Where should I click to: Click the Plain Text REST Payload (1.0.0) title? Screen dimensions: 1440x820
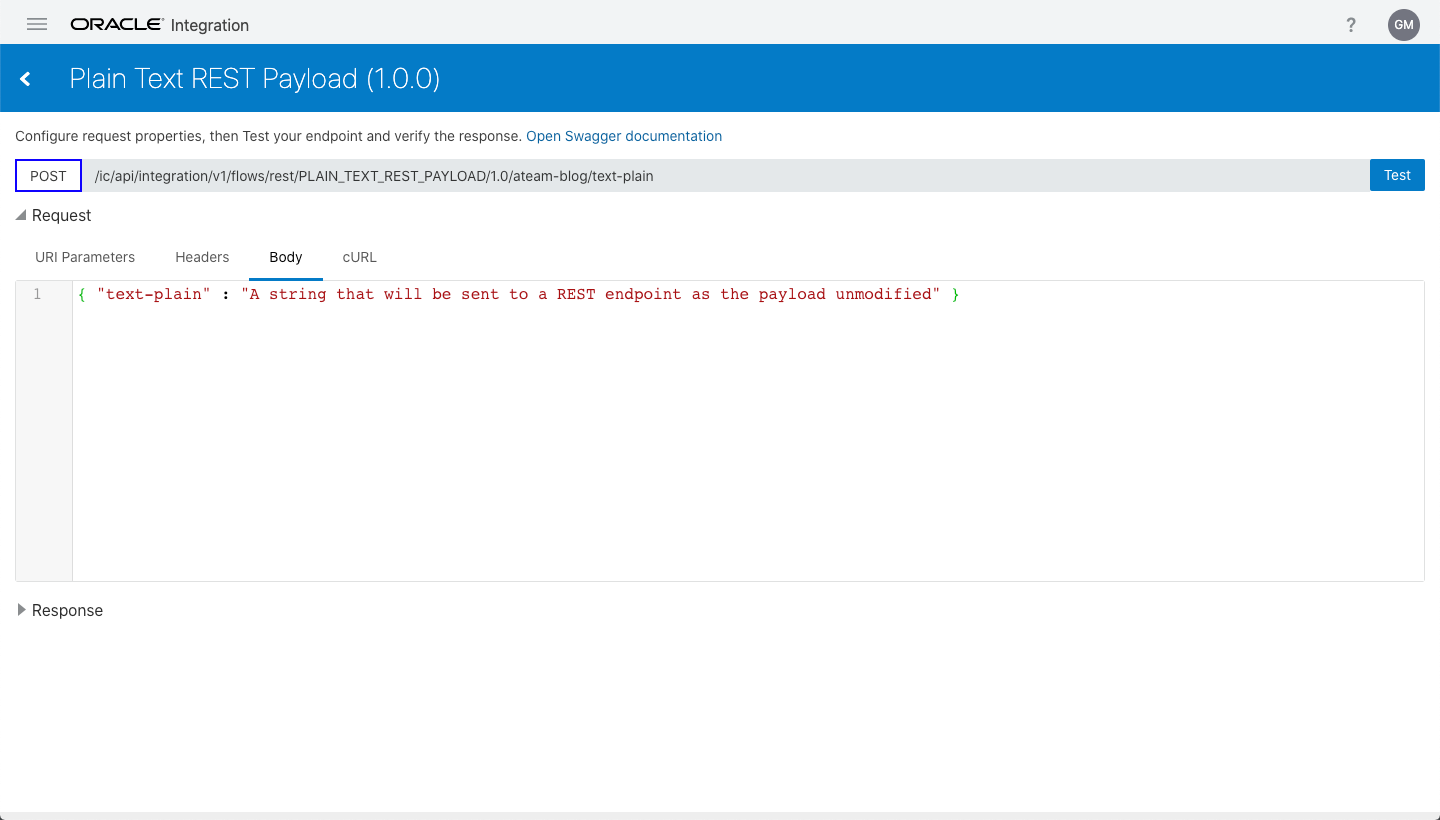[255, 79]
